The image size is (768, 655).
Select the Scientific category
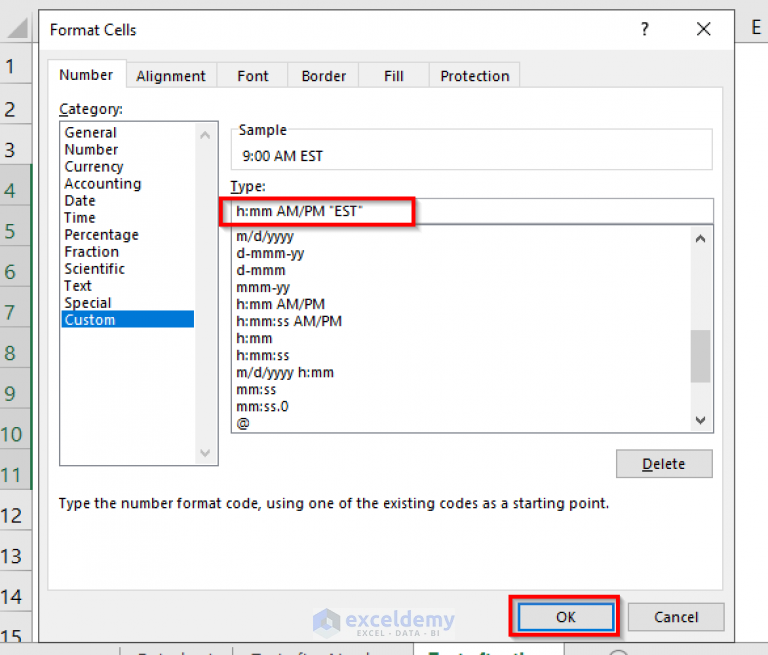click(x=128, y=268)
